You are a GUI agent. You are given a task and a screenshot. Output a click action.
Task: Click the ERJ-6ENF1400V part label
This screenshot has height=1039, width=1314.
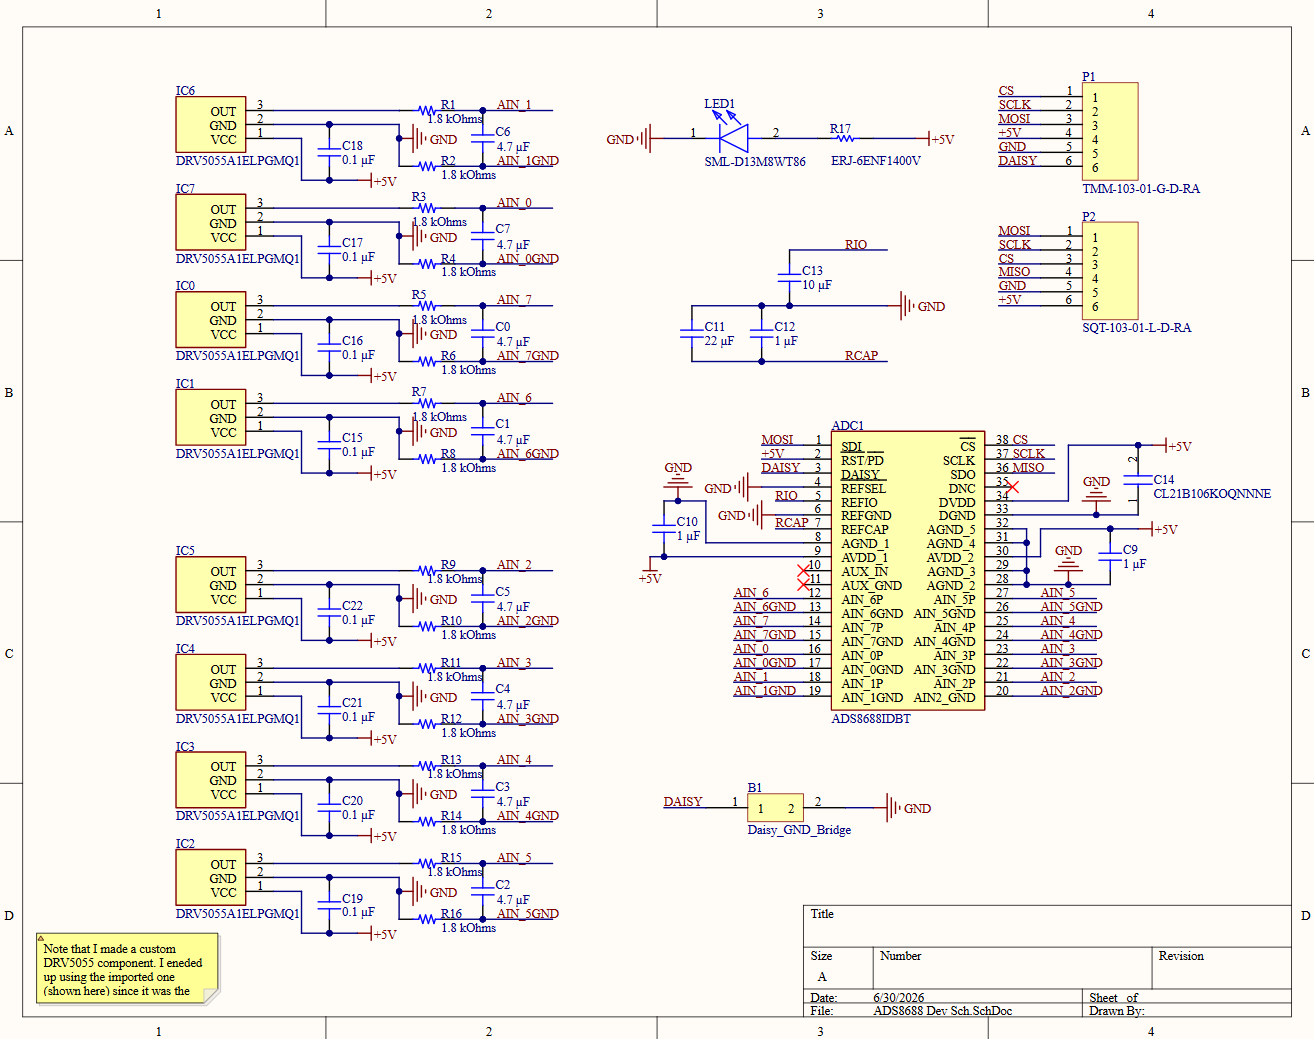[876, 160]
